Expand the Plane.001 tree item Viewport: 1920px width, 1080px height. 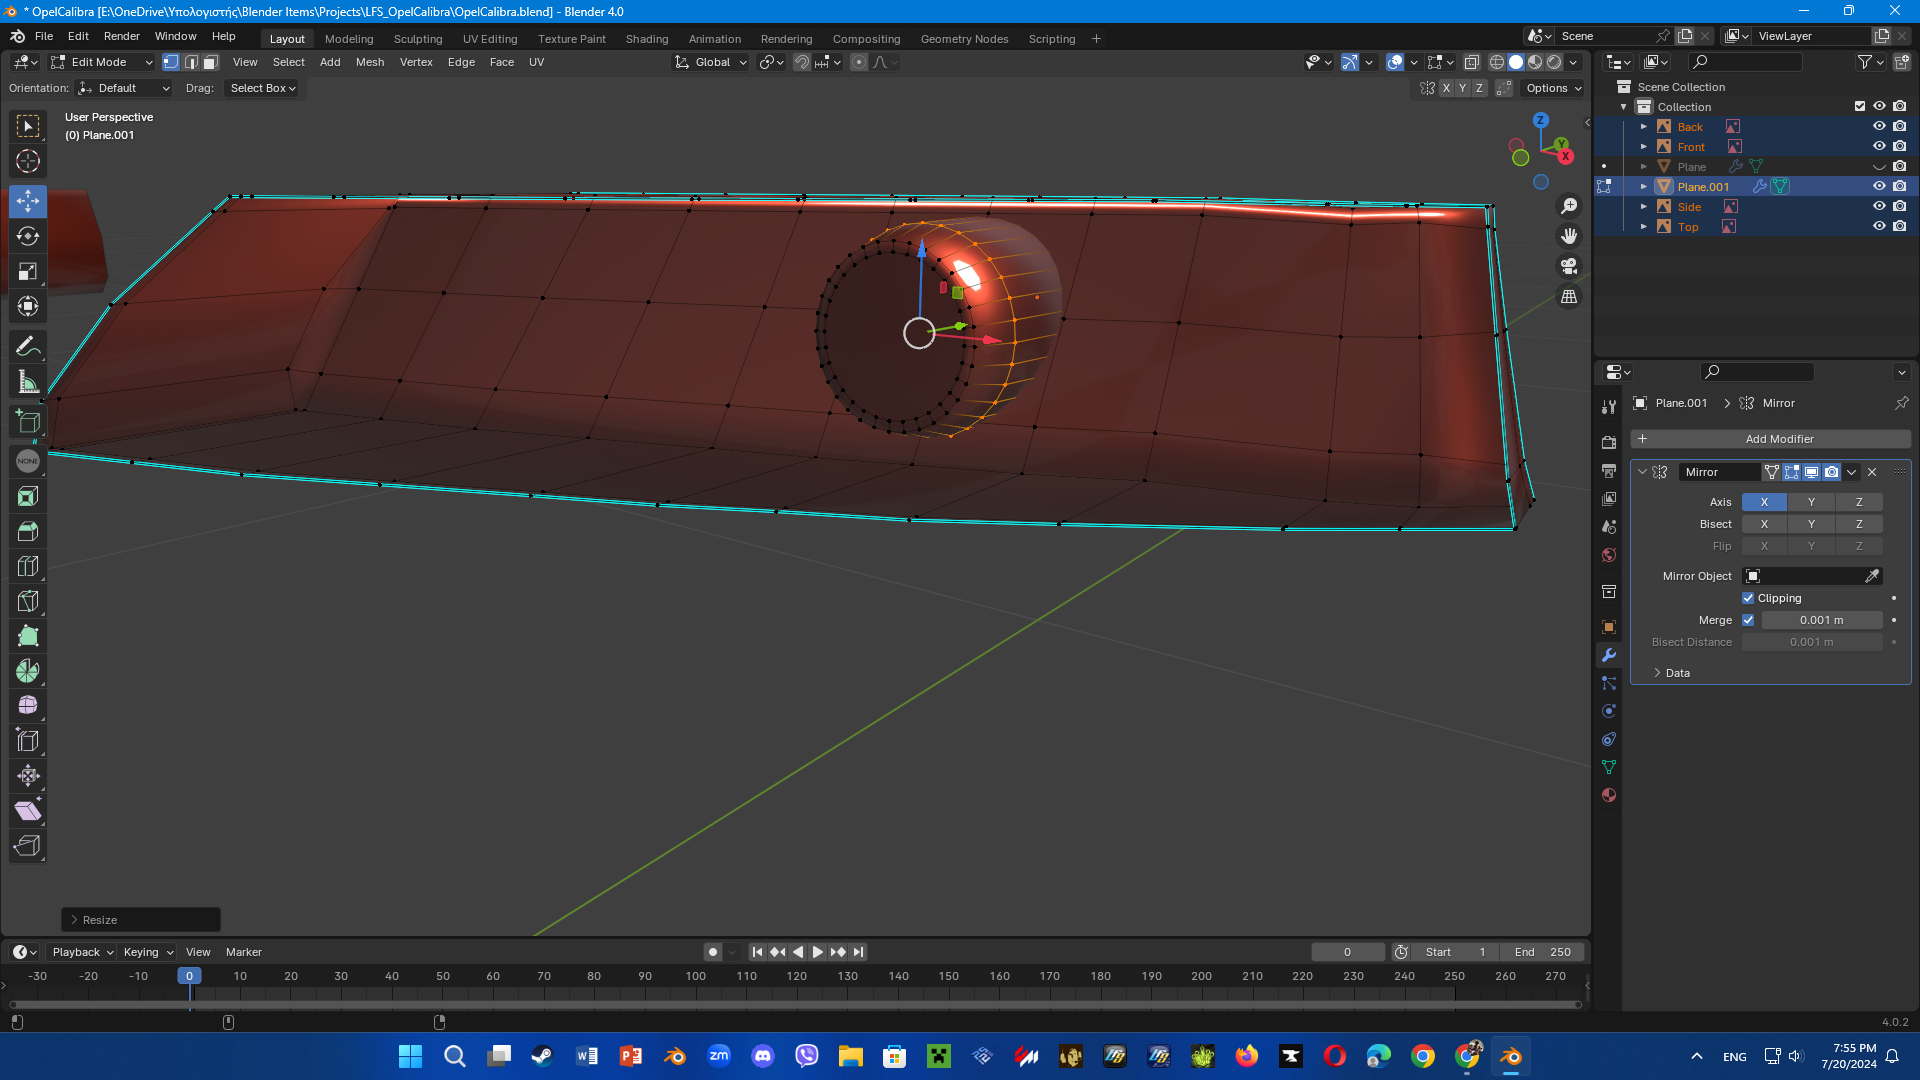[1643, 187]
